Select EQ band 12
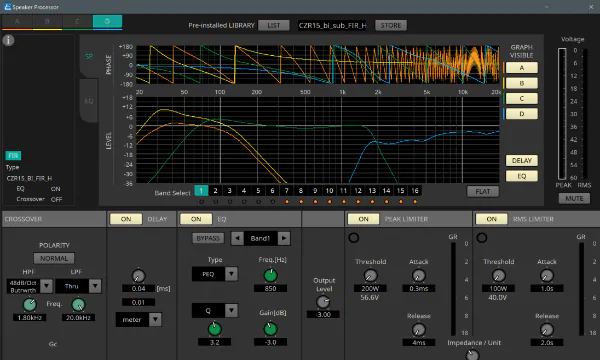This screenshot has height=360, width=600. point(358,191)
